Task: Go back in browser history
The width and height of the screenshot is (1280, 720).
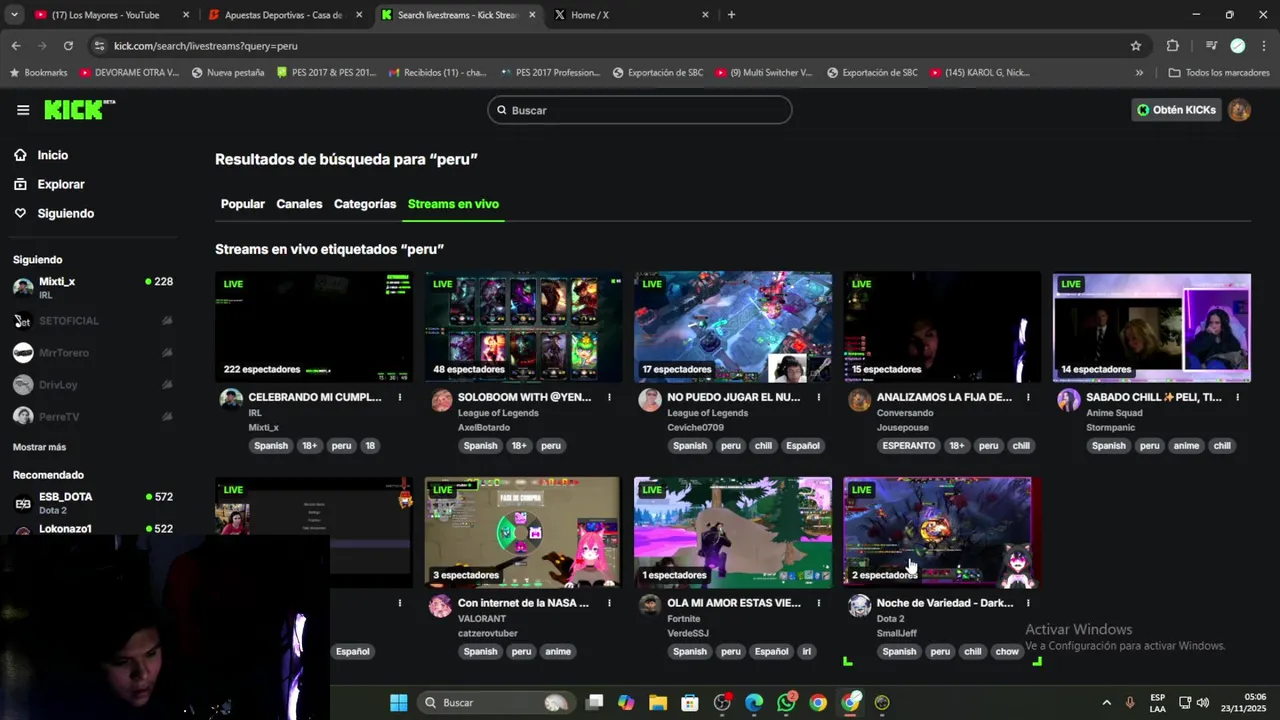Action: 16,46
